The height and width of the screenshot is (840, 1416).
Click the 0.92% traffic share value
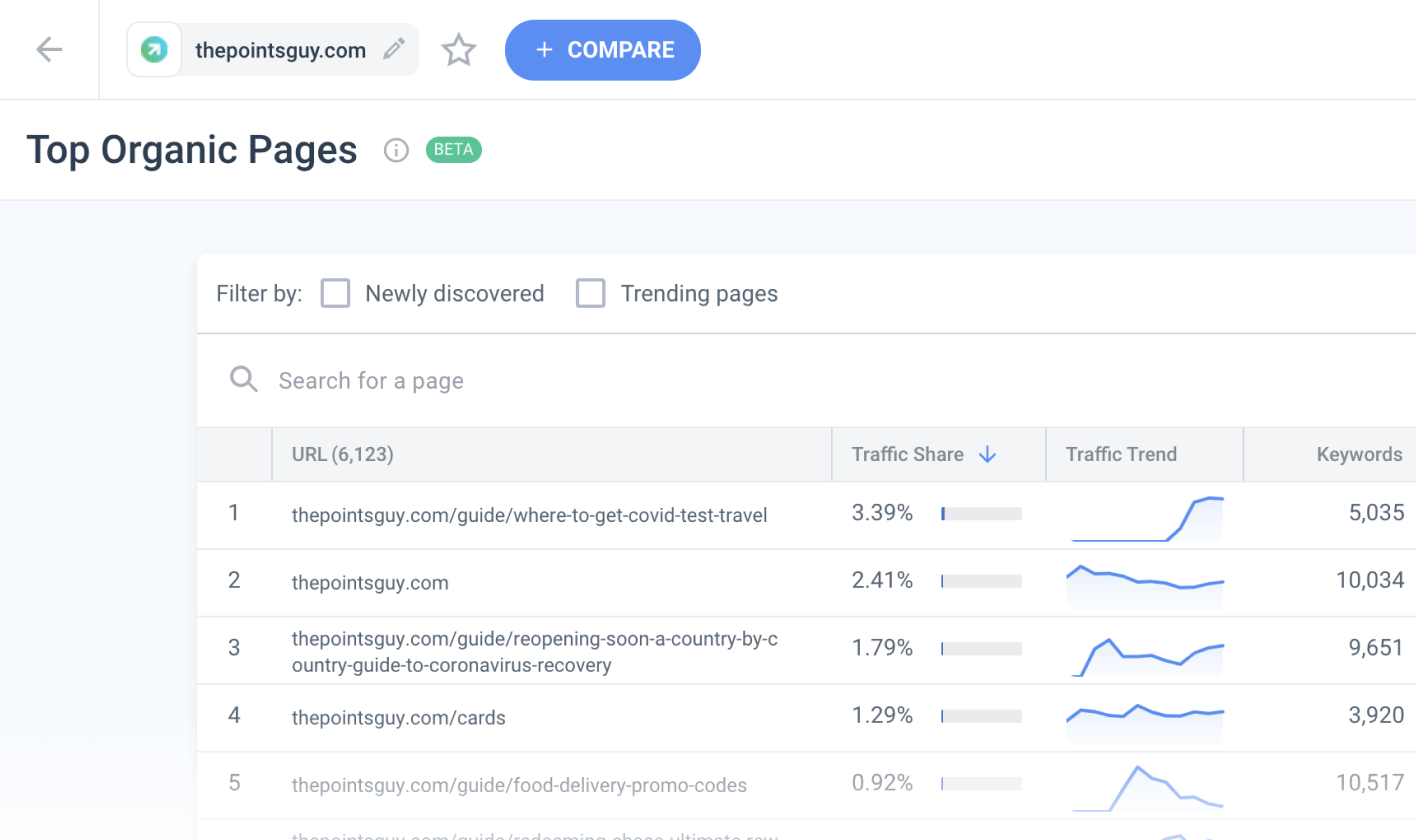[x=882, y=783]
